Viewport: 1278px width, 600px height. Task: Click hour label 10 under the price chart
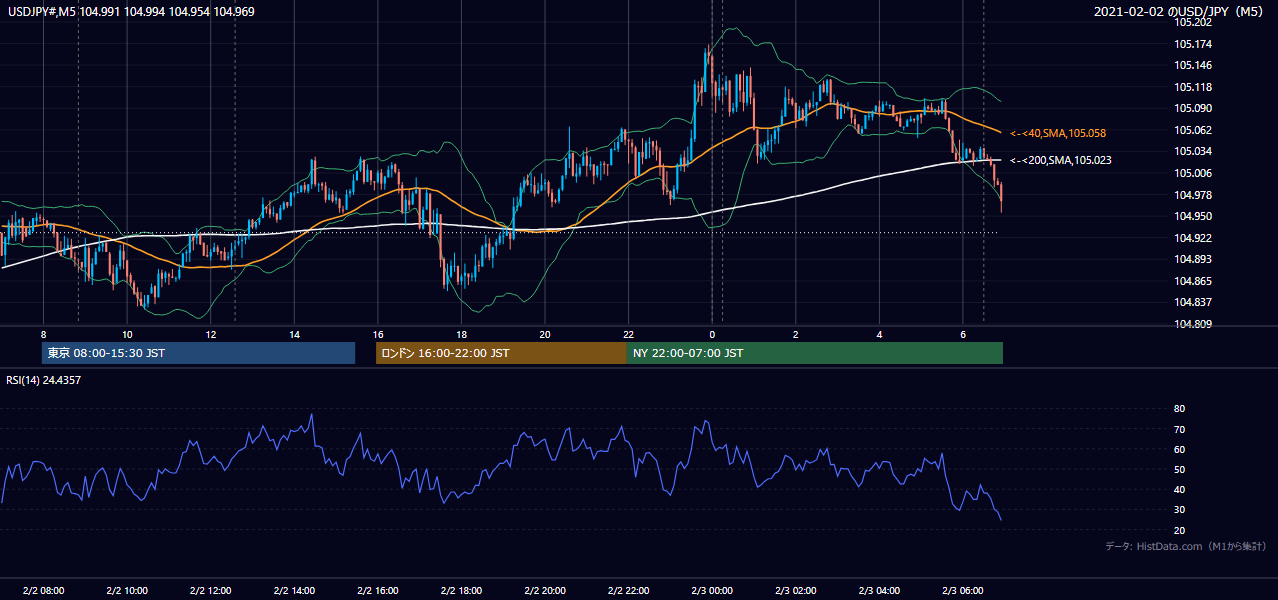pos(127,334)
